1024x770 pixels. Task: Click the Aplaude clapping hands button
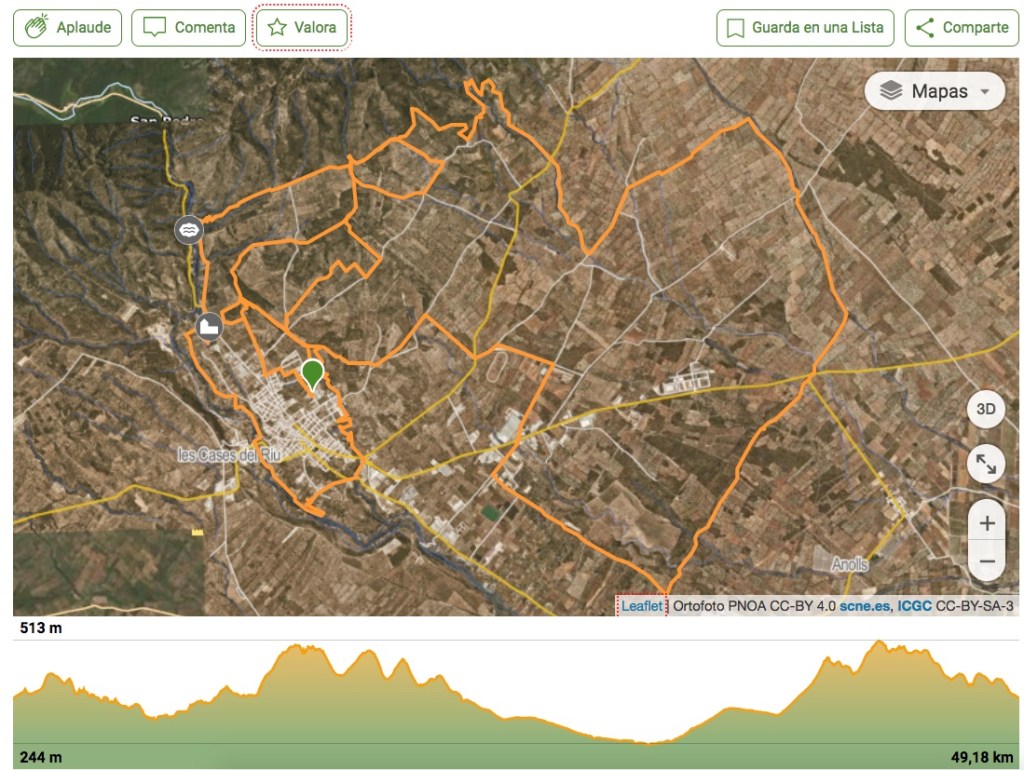68,28
